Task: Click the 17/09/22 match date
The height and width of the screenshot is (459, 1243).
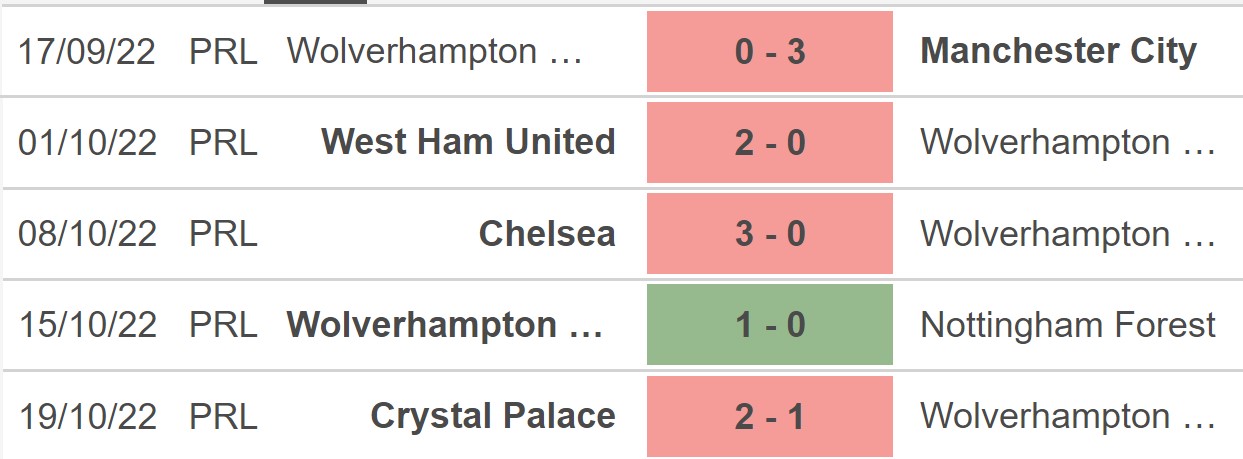Action: pyautogui.click(x=87, y=52)
